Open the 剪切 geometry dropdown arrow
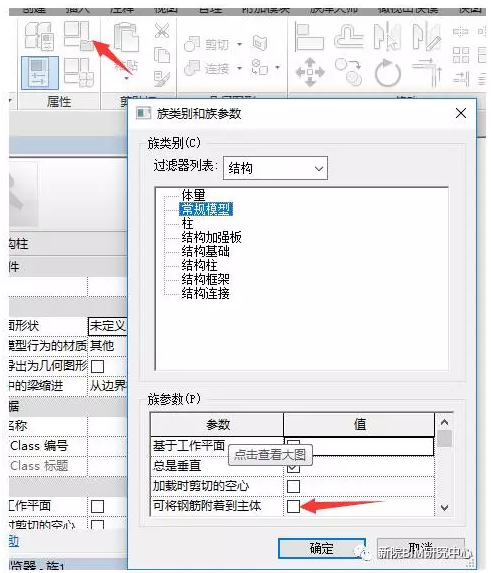Image resolution: width=491 pixels, height=573 pixels. coord(240,45)
